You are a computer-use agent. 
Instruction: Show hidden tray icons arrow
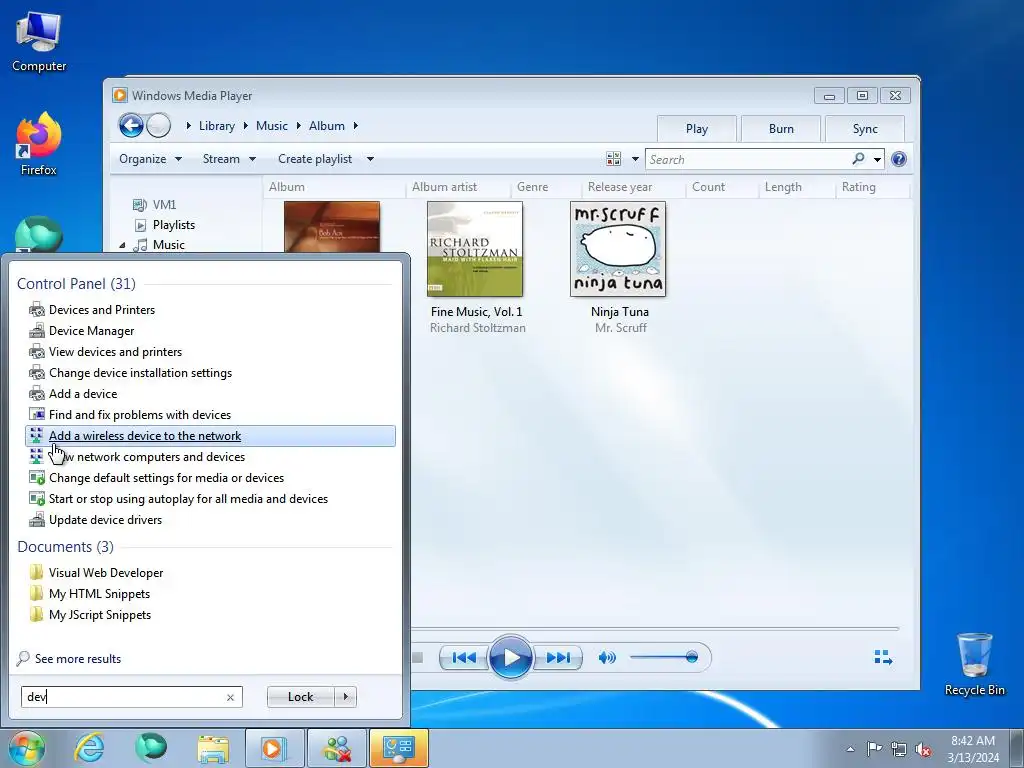pos(850,749)
